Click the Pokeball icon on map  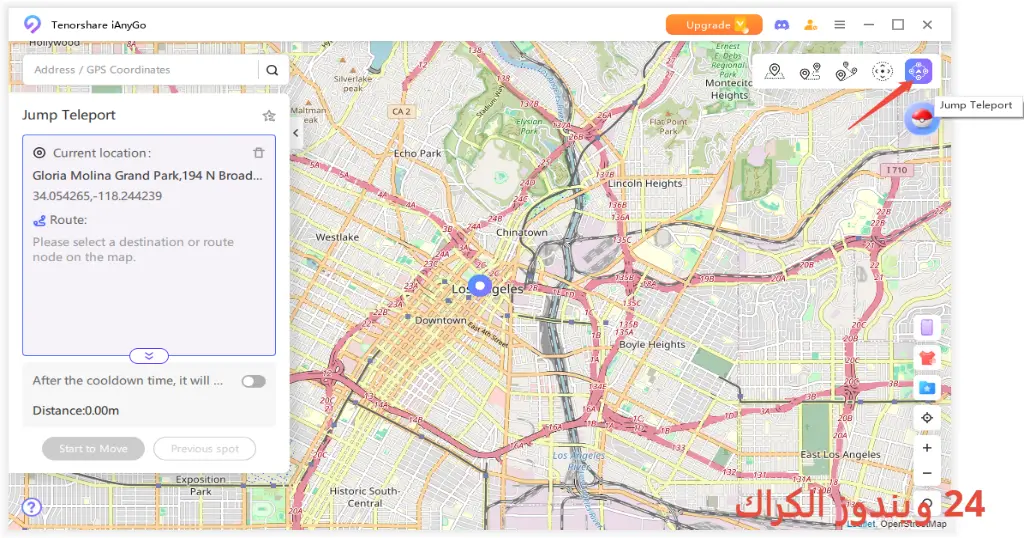pyautogui.click(x=921, y=119)
